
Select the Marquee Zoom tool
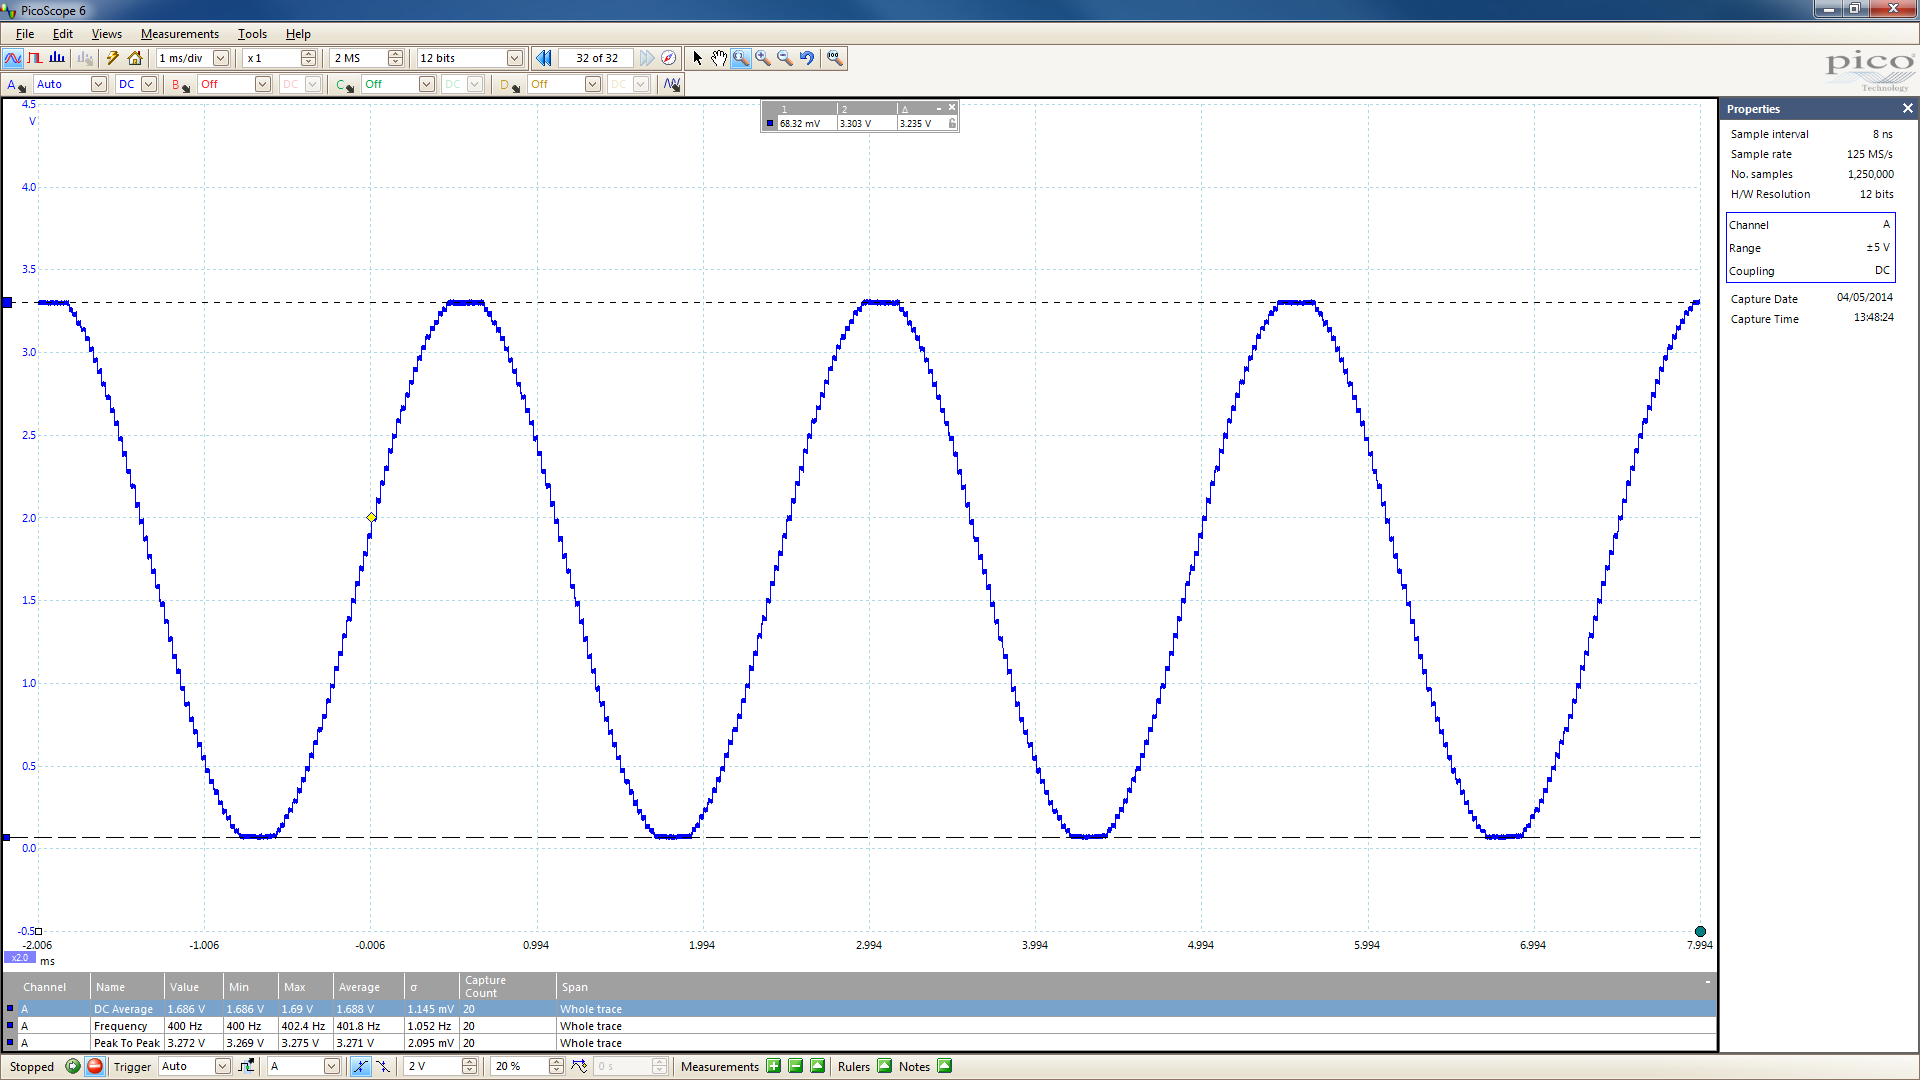[741, 58]
